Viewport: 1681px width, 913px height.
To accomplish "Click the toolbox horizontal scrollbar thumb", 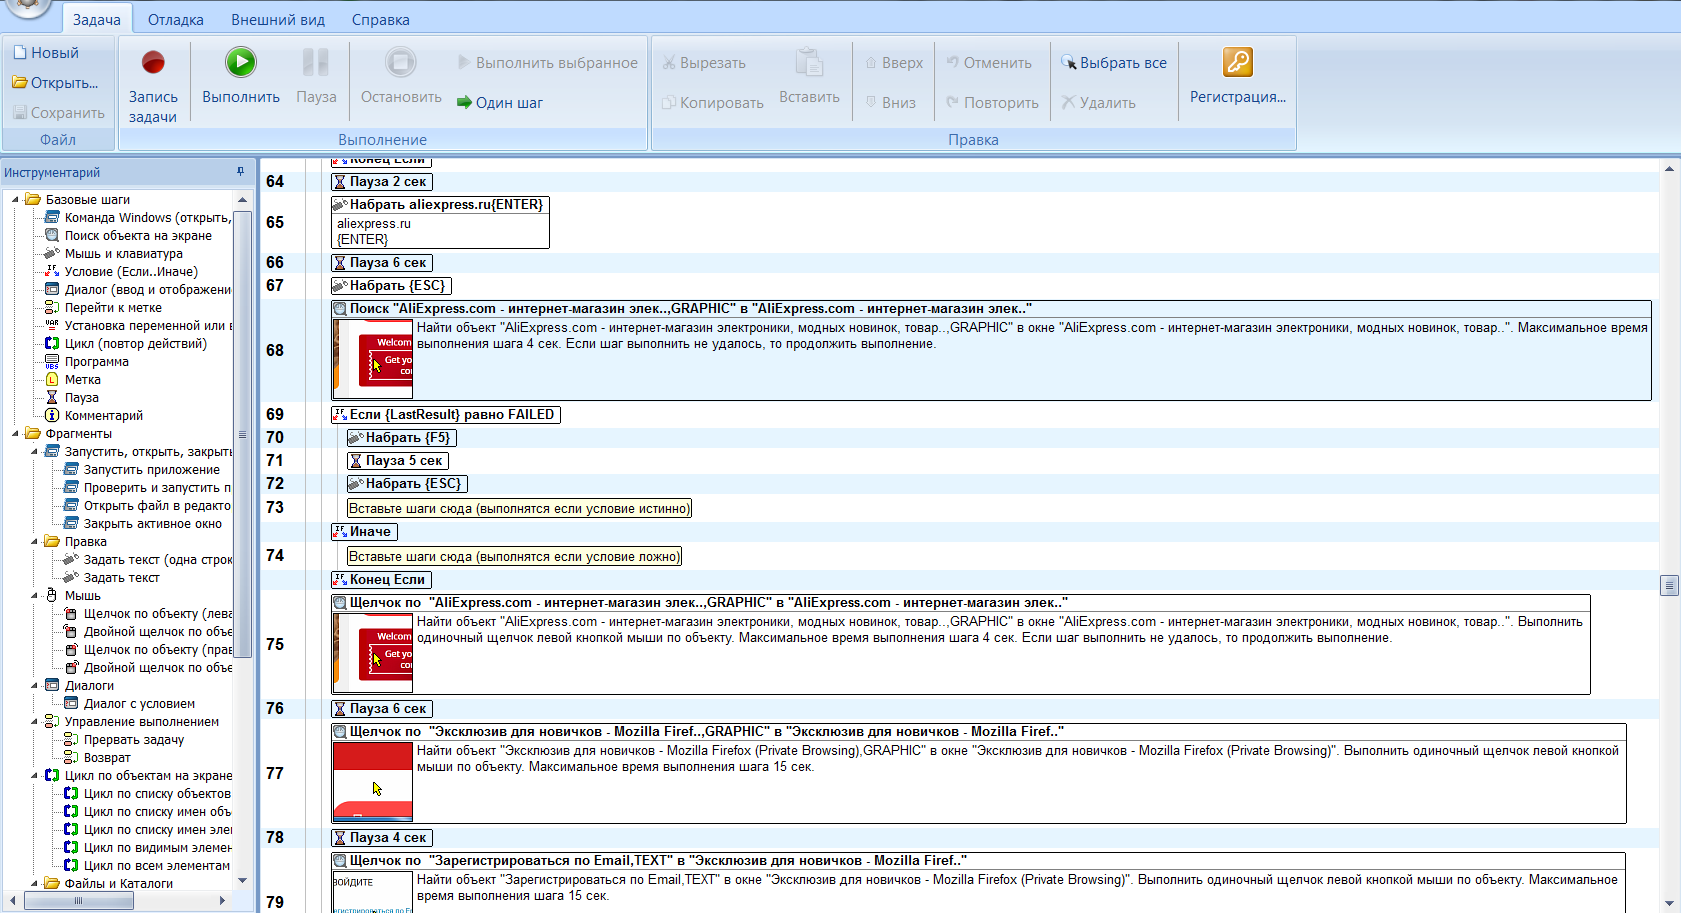I will (78, 901).
